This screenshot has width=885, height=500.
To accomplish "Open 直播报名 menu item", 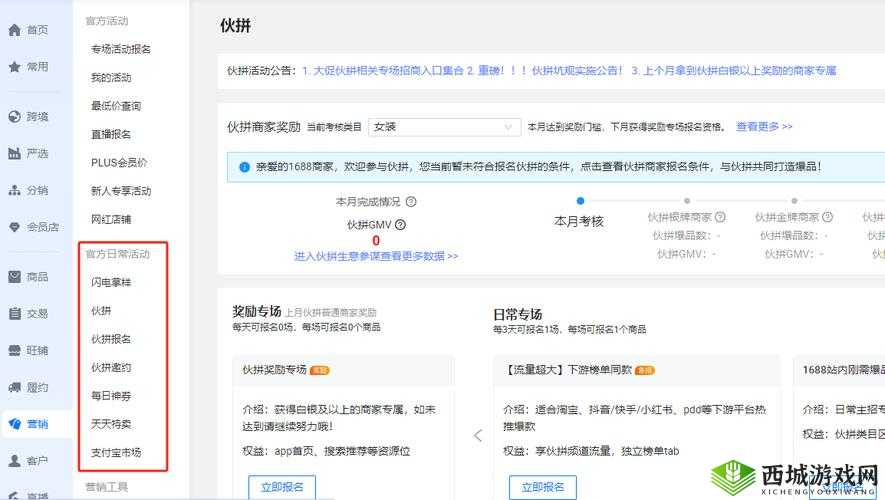I will coord(111,134).
